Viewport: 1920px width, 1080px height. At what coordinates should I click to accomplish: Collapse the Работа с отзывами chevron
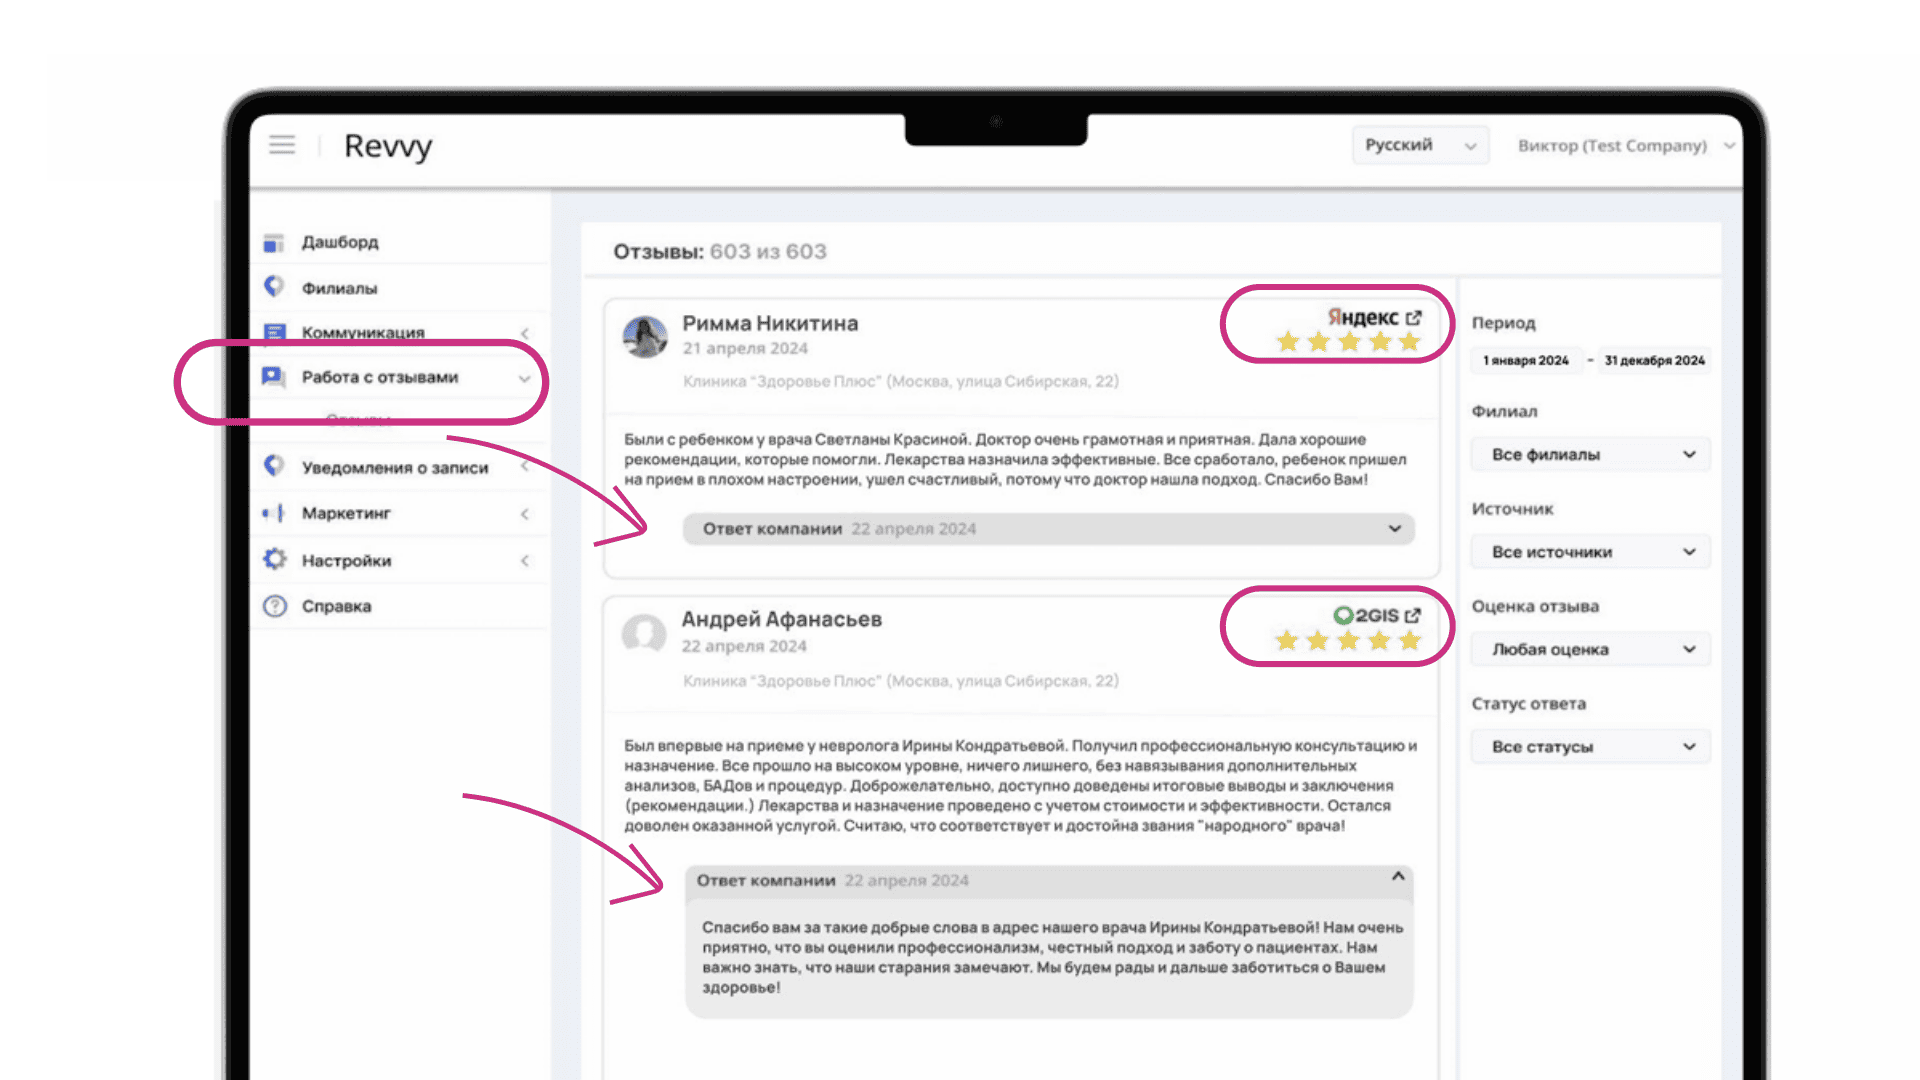pos(524,378)
